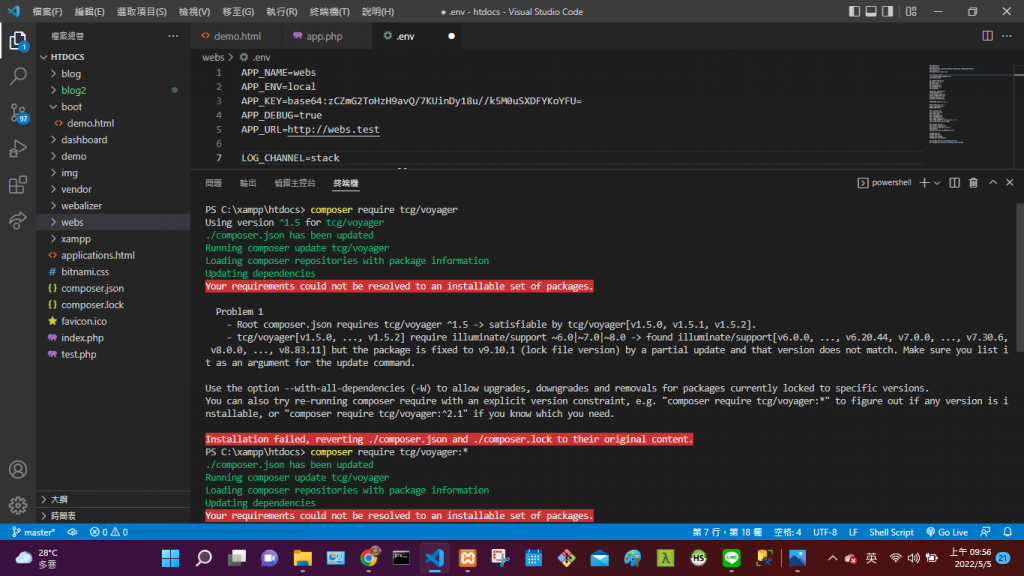1024x576 pixels.
Task: Open Chrome from the taskbar
Action: [369, 558]
